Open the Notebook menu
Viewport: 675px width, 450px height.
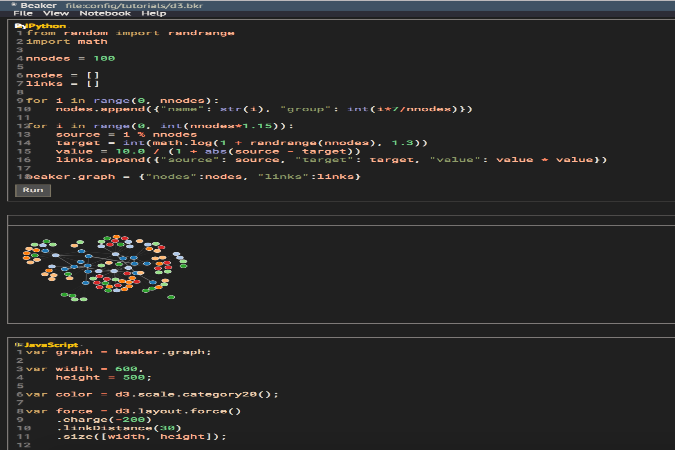tap(105, 13)
